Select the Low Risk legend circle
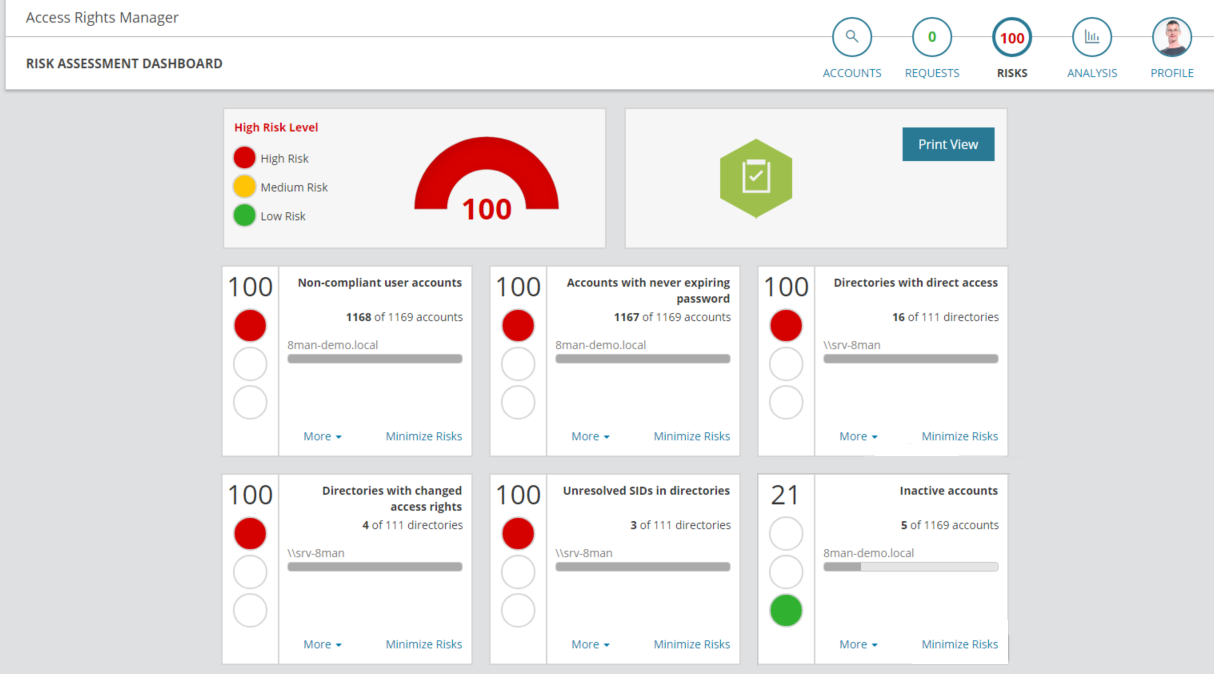This screenshot has height=674, width=1214. click(245, 216)
